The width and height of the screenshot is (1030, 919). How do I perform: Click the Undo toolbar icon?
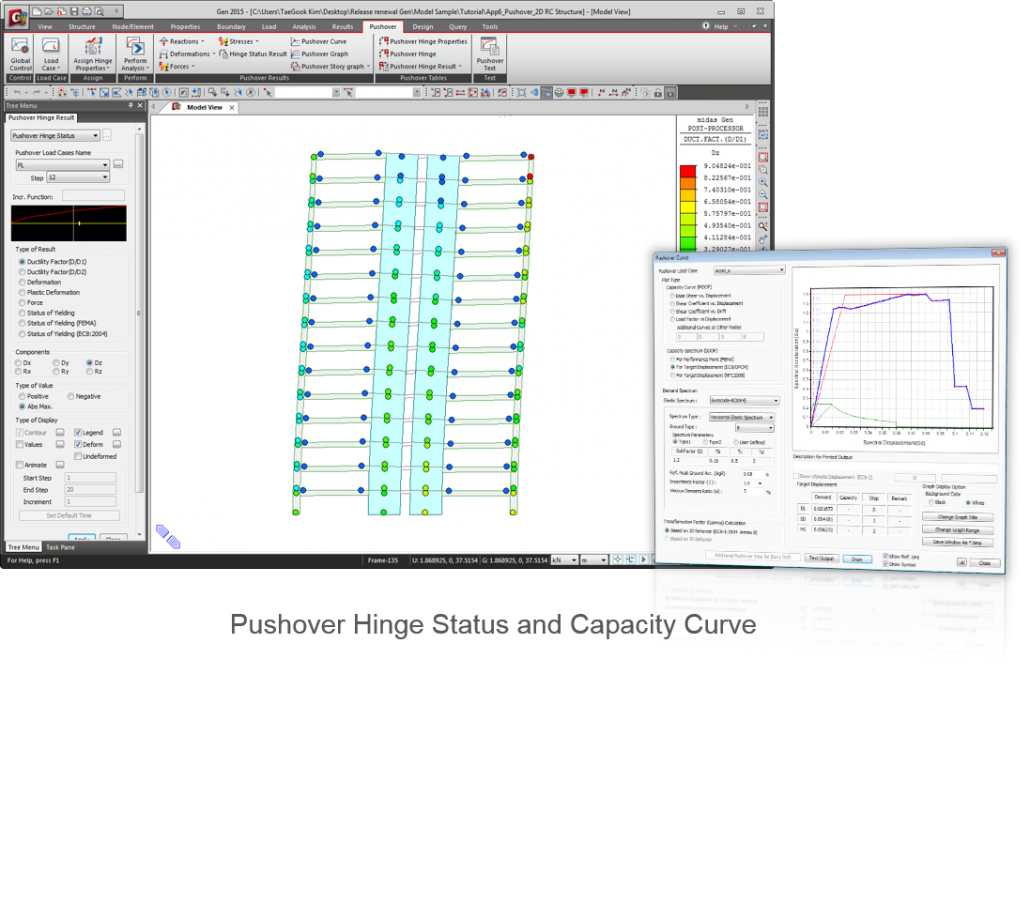[18, 93]
